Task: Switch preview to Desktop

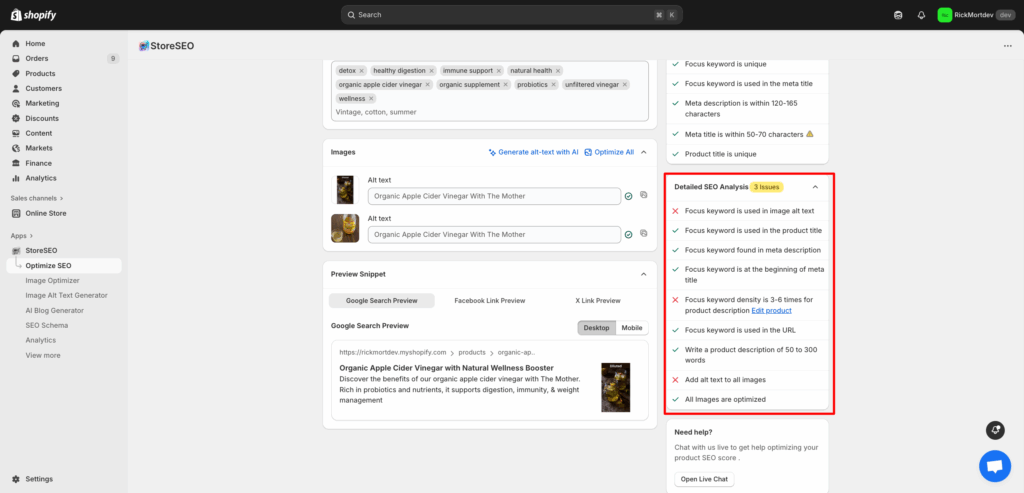Action: pyautogui.click(x=596, y=328)
